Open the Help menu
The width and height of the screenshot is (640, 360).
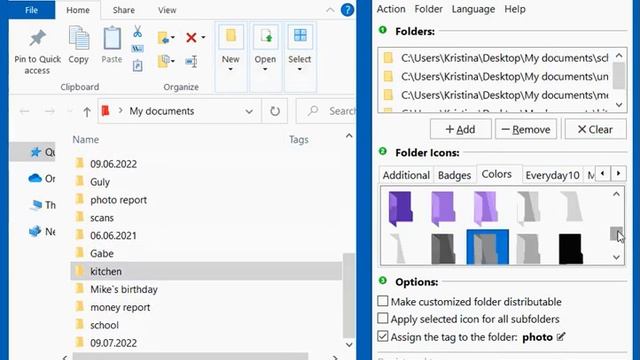[x=515, y=9]
